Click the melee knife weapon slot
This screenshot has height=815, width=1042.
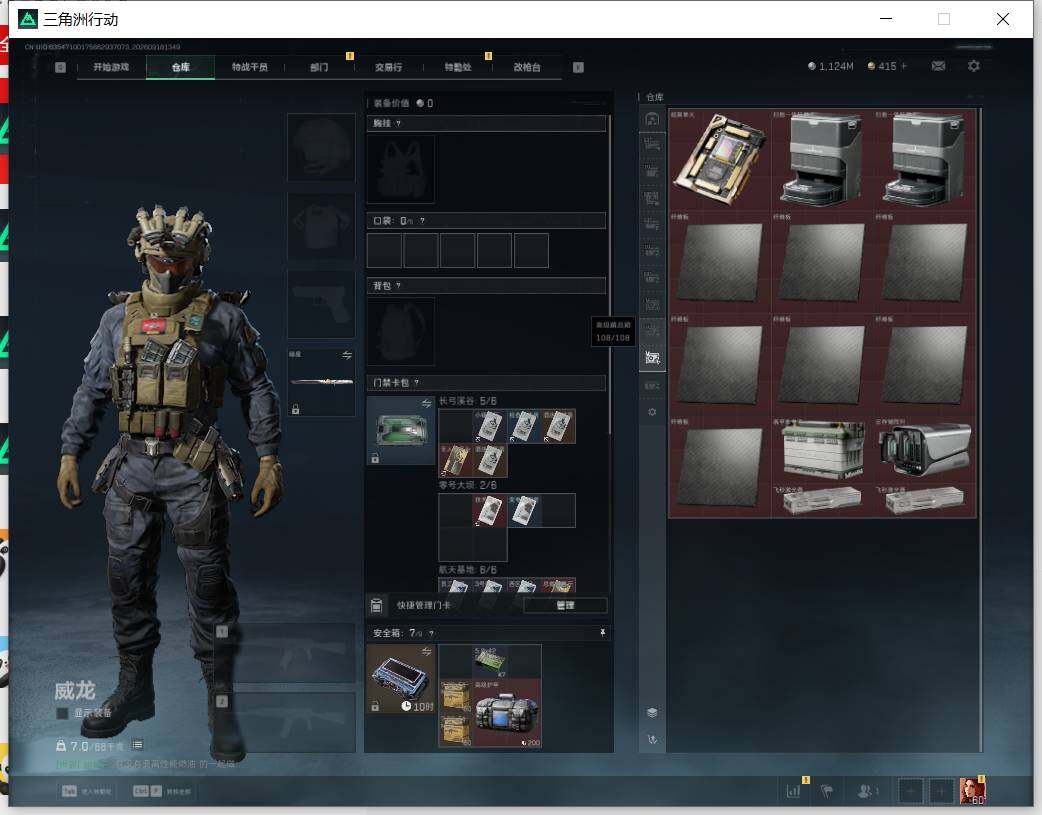[x=321, y=382]
